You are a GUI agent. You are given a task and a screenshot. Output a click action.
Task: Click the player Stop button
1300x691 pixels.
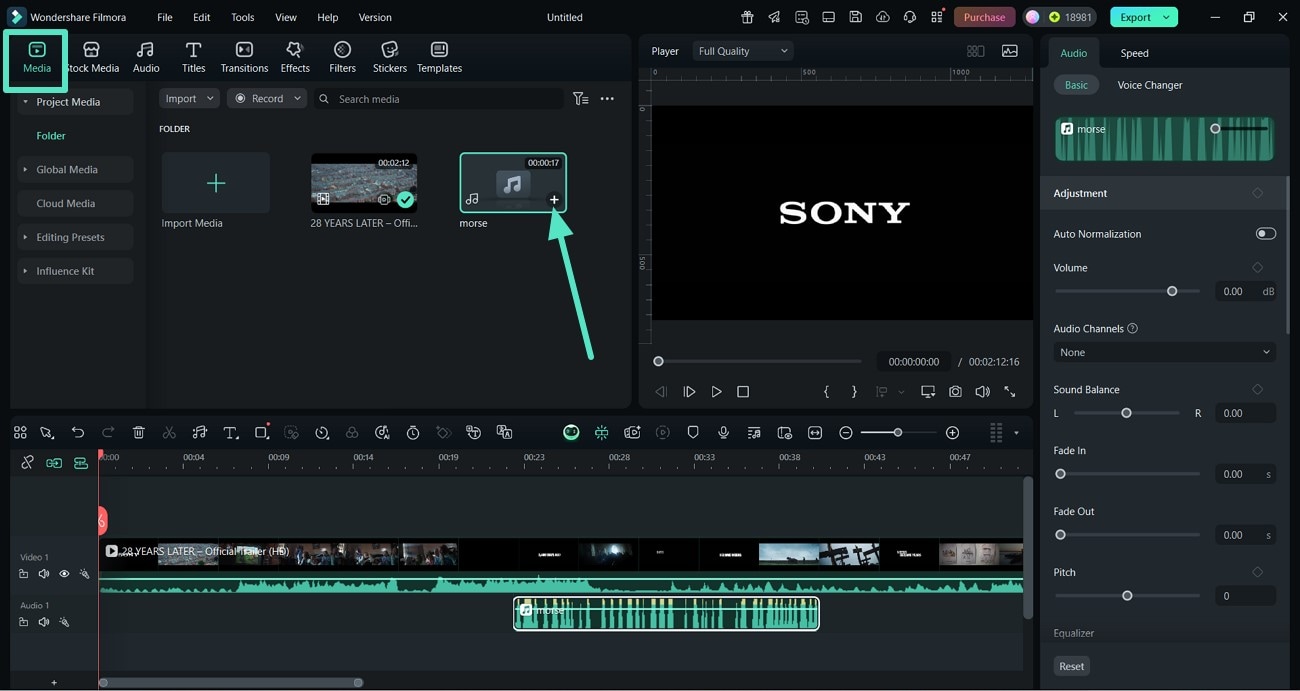743,392
